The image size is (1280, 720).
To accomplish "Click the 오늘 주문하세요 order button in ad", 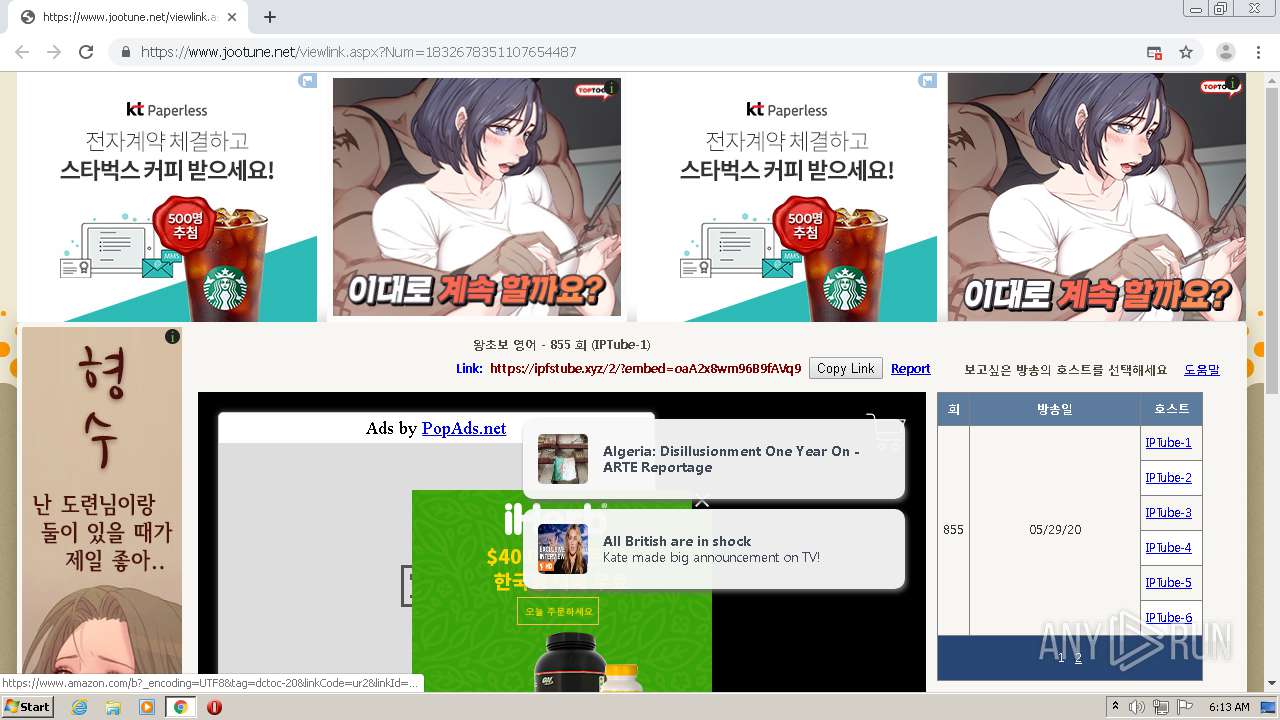I will (558, 611).
